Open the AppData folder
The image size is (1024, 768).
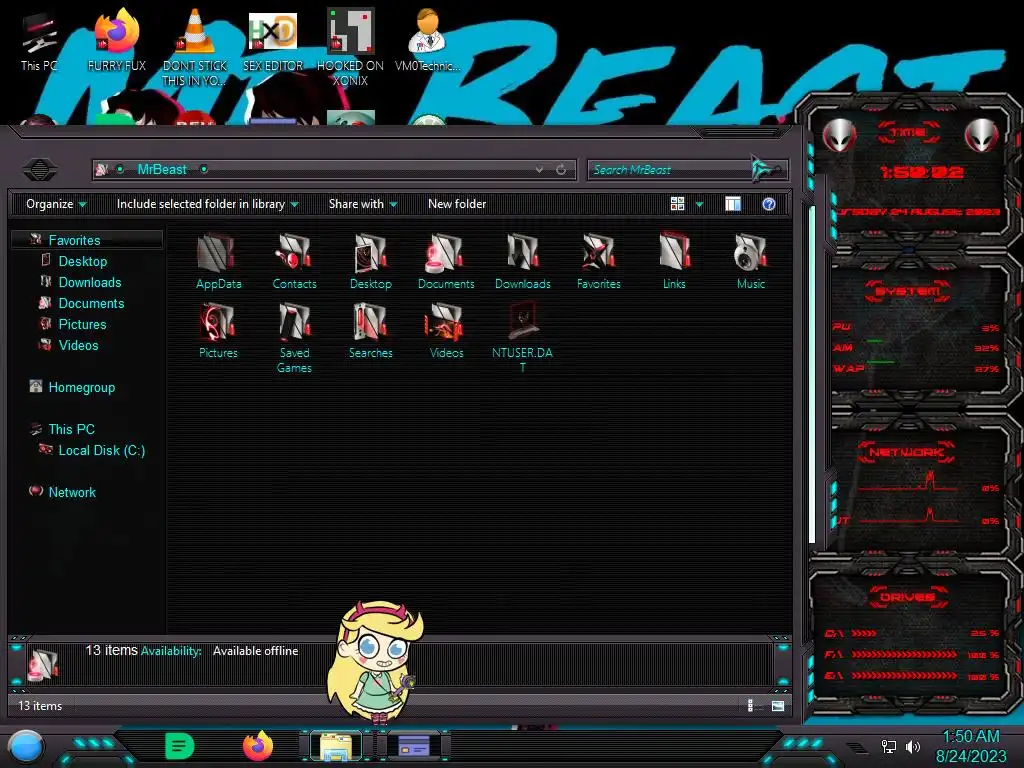[218, 261]
